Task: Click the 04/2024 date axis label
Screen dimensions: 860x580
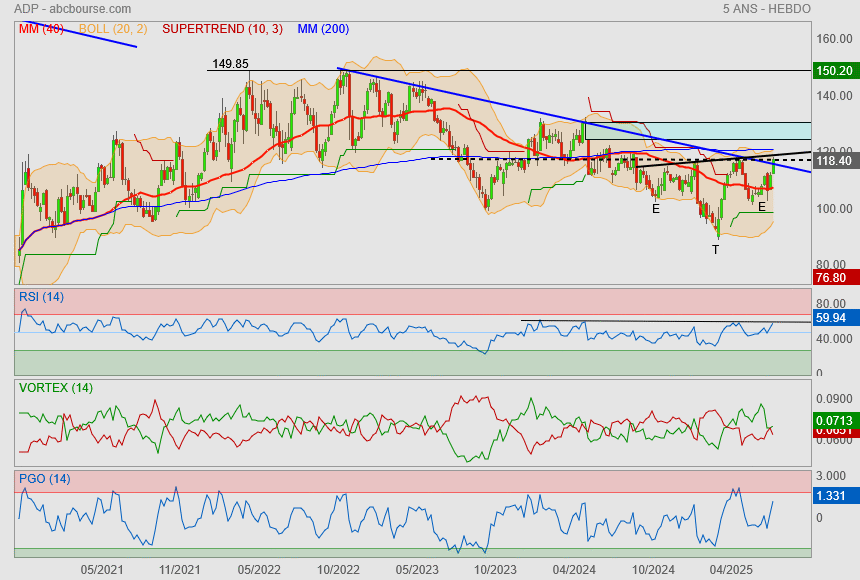Action: click(574, 570)
